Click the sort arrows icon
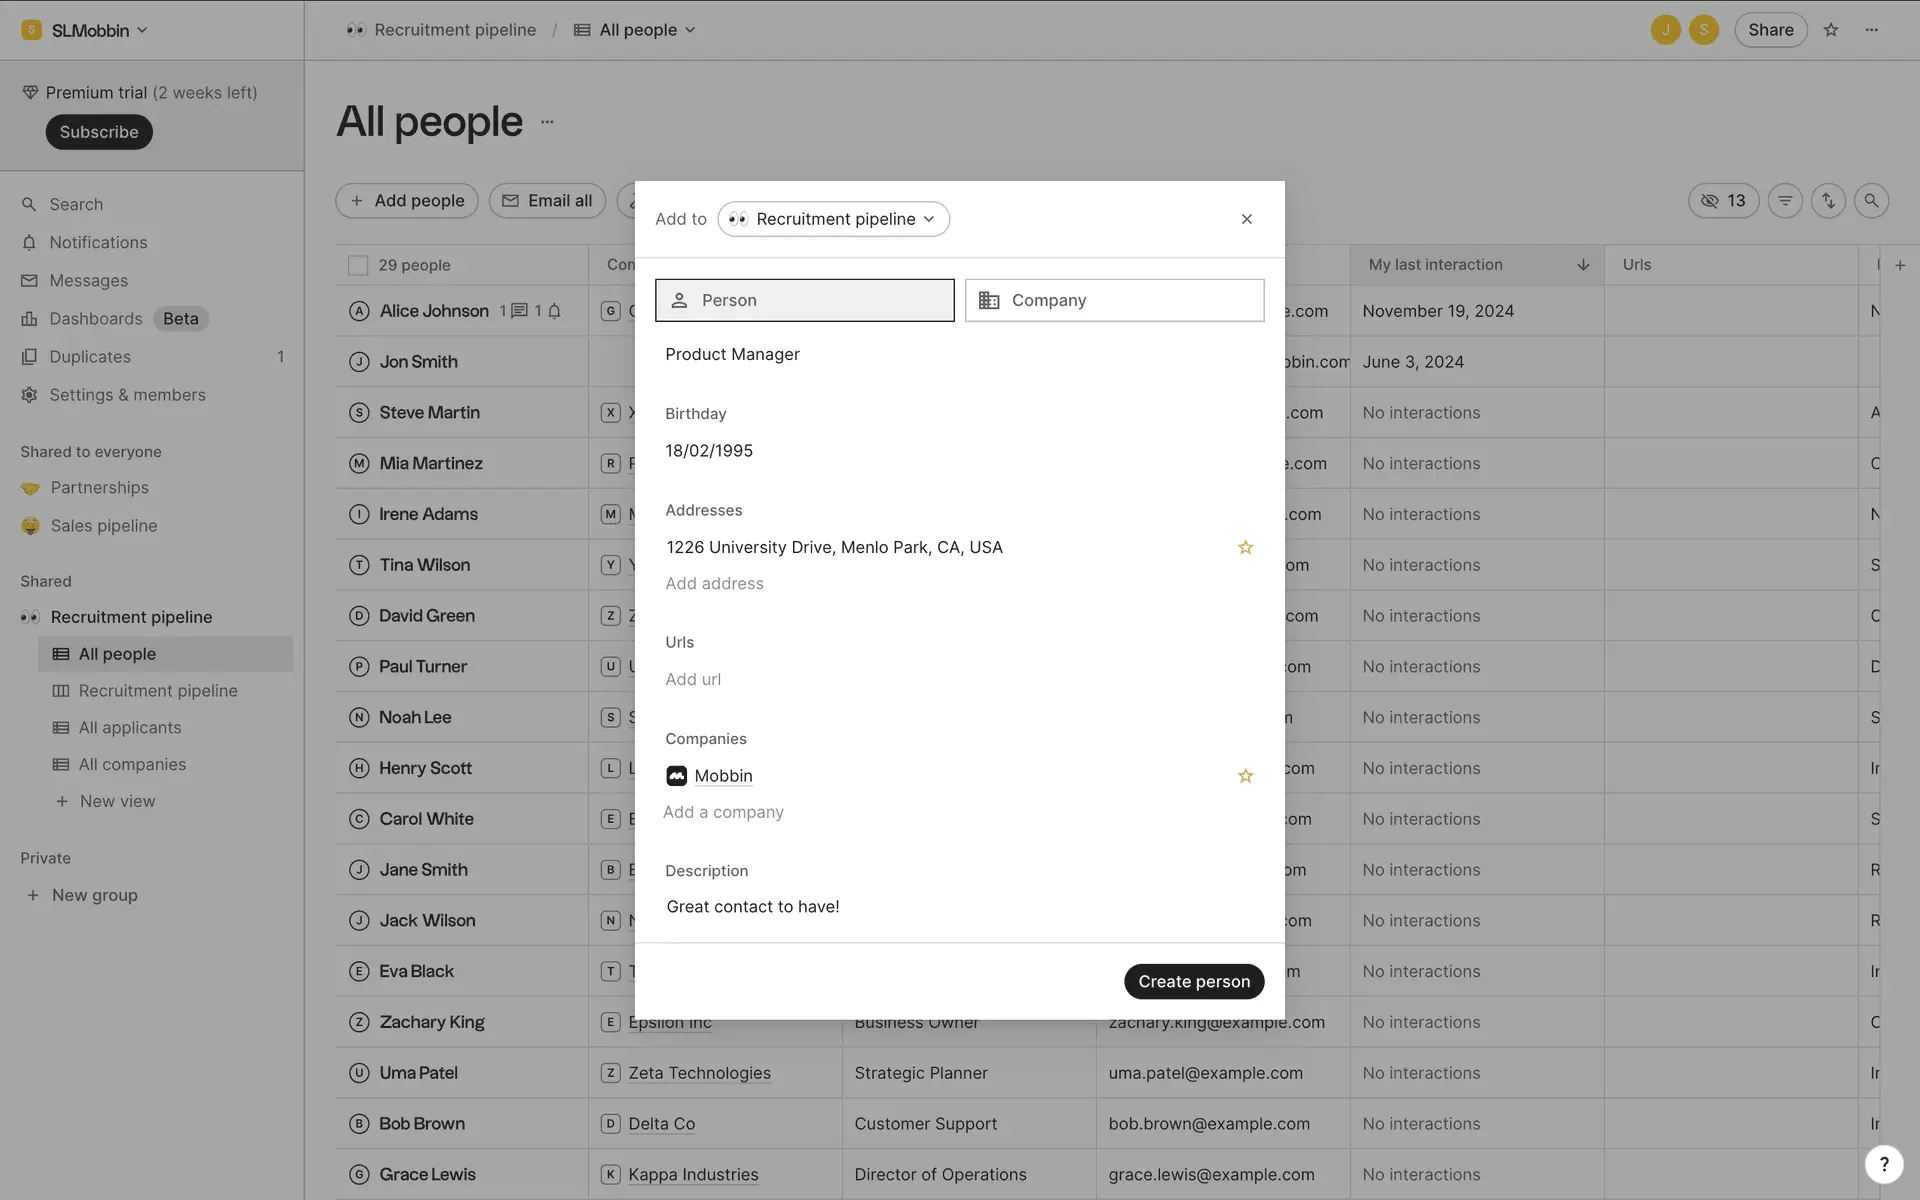Image resolution: width=1920 pixels, height=1200 pixels. 1828,201
